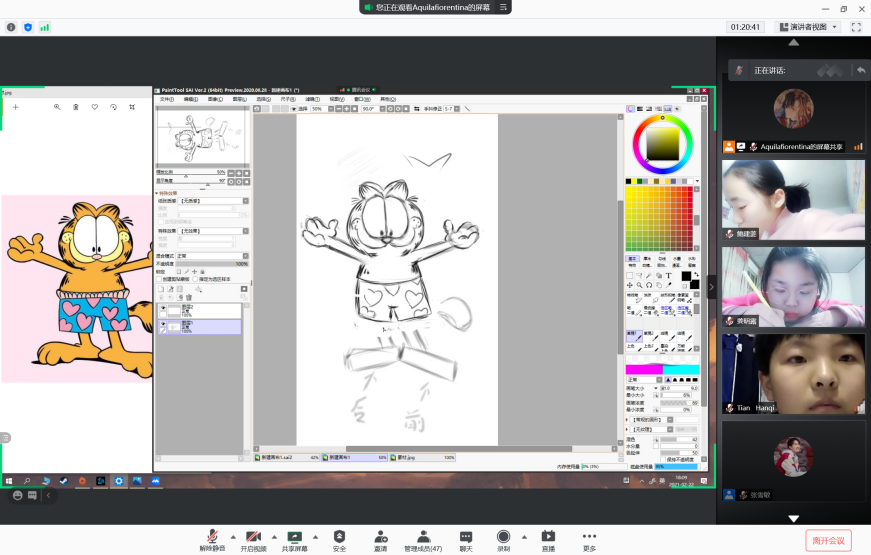
Task: Click the 录制 record icon
Action: (503, 536)
